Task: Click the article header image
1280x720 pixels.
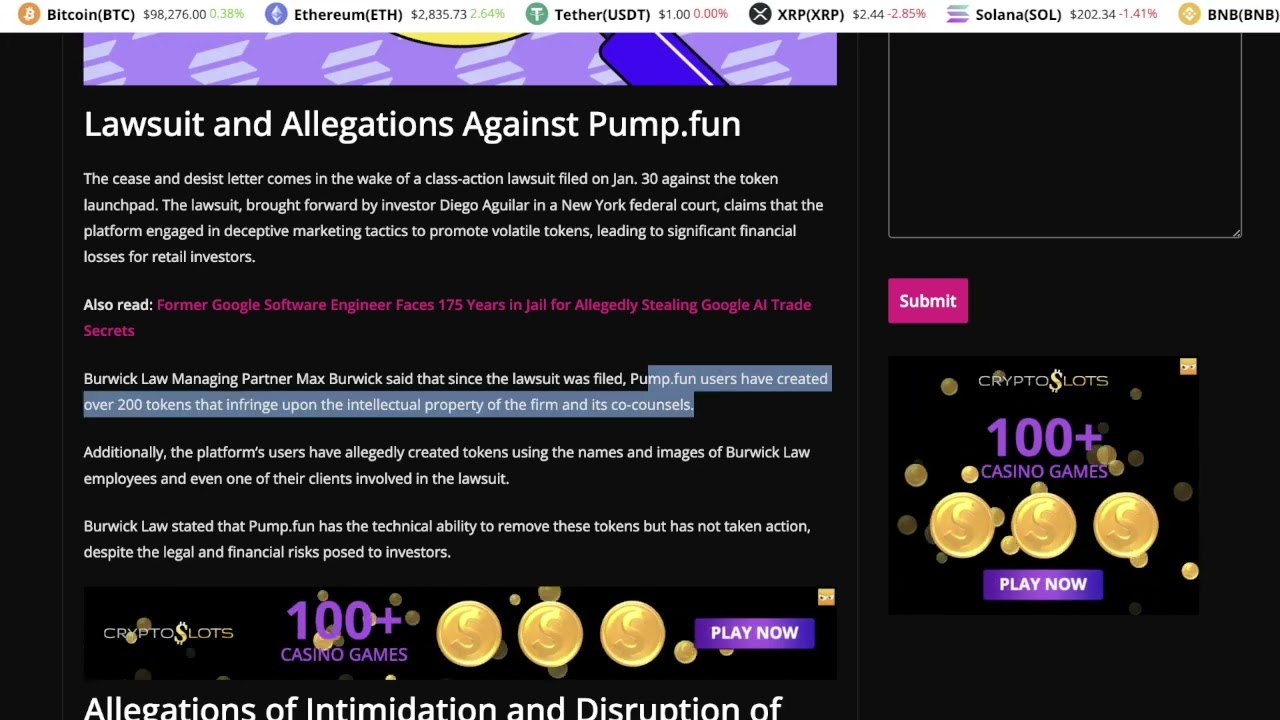Action: pos(460,58)
